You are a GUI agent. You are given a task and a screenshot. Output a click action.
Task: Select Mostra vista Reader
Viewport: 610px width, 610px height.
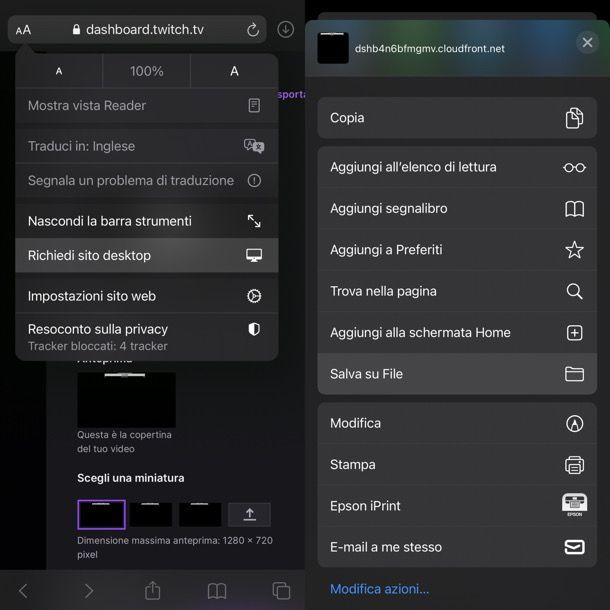click(x=147, y=105)
